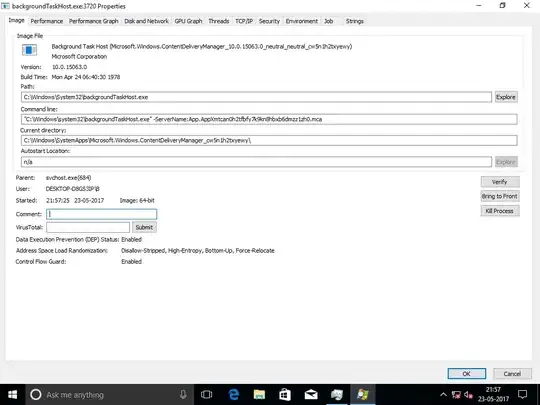Open the Action Center notifications icon

523,395
